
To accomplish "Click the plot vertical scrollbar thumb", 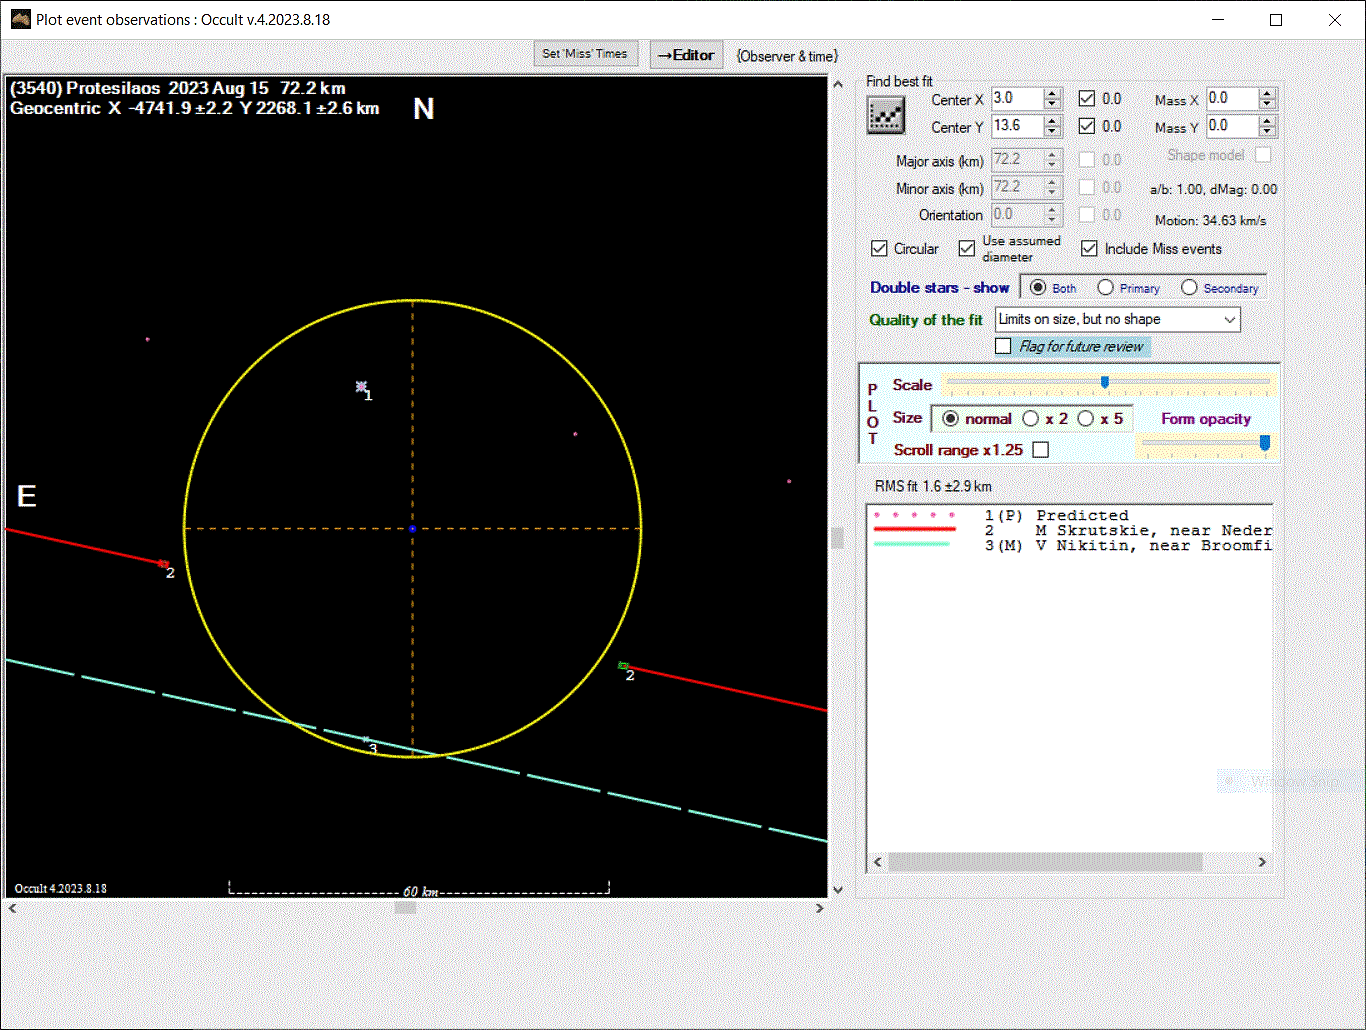I will coord(838,538).
